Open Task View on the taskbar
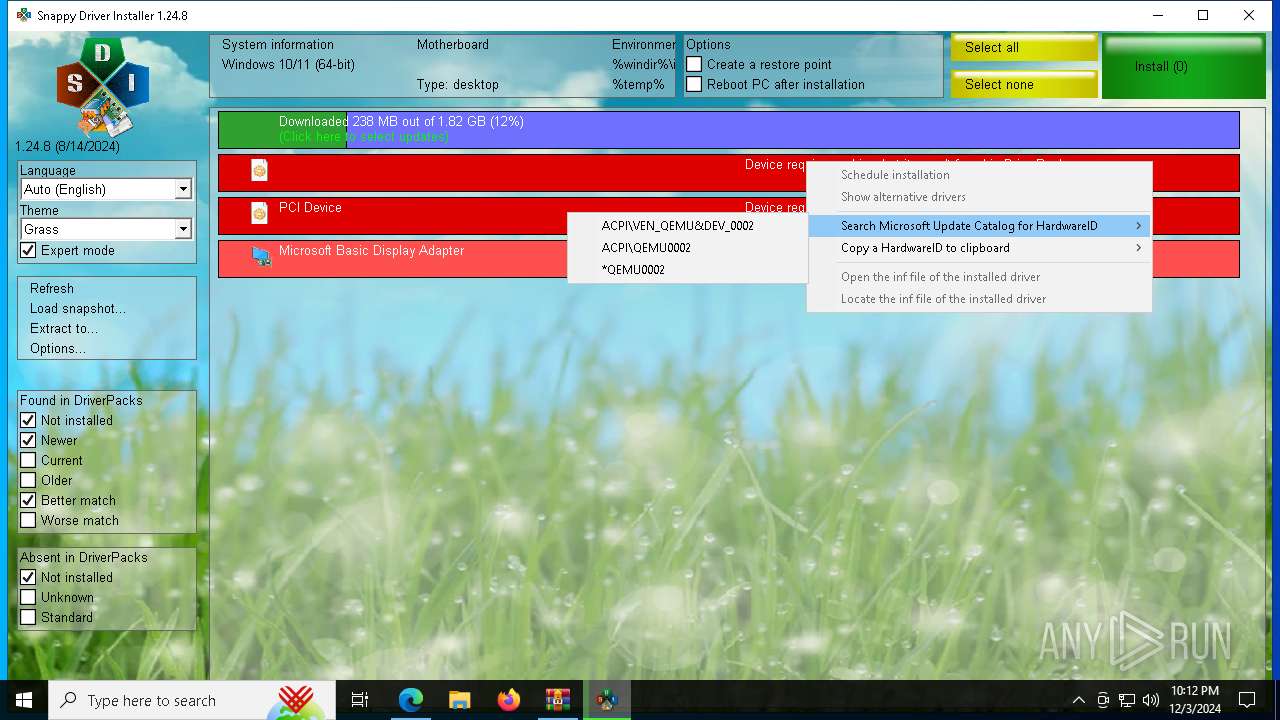This screenshot has width=1280, height=720. click(x=360, y=700)
